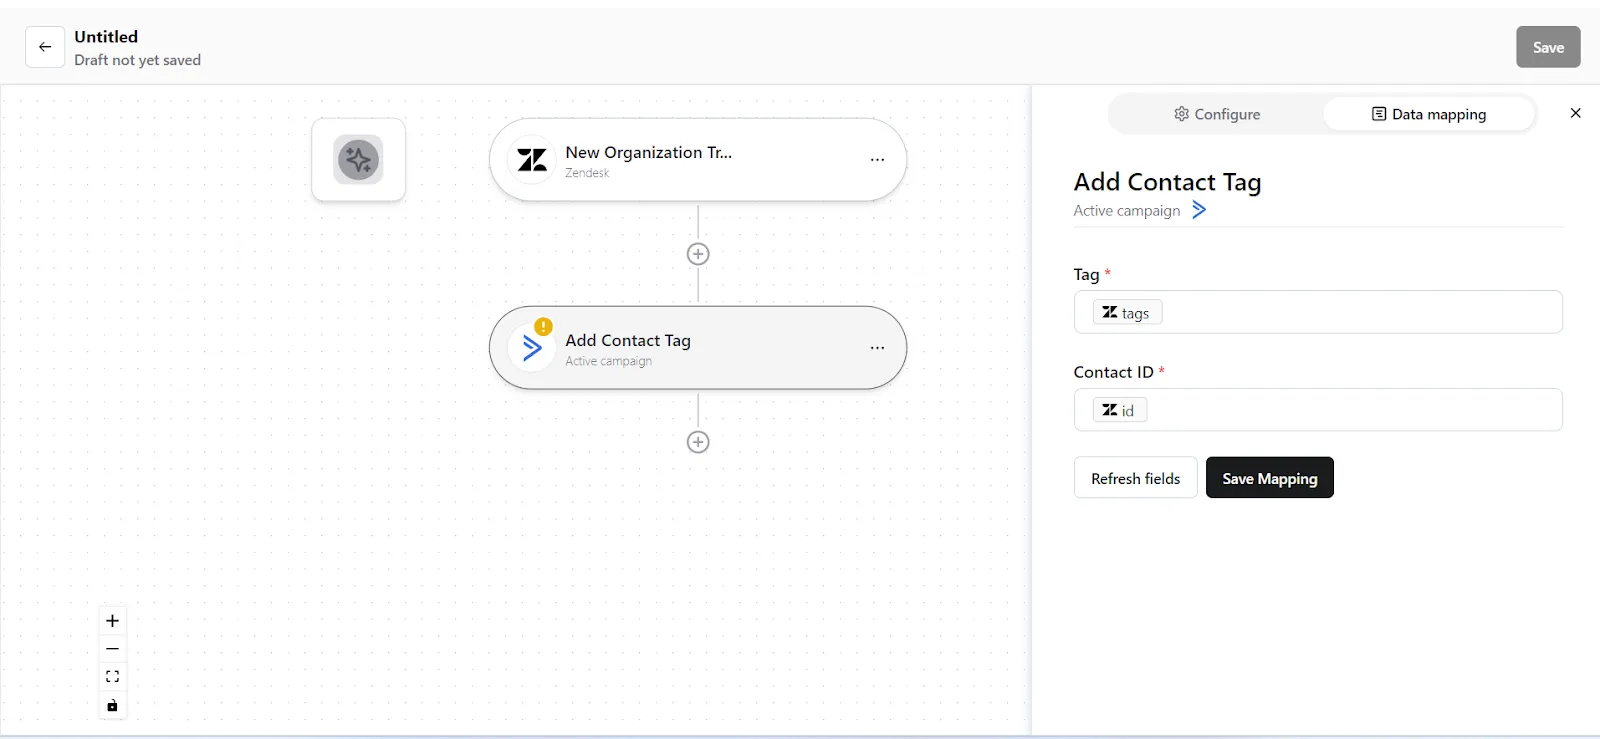The image size is (1600, 739).
Task: Zoom out of the canvas
Action: tap(112, 649)
